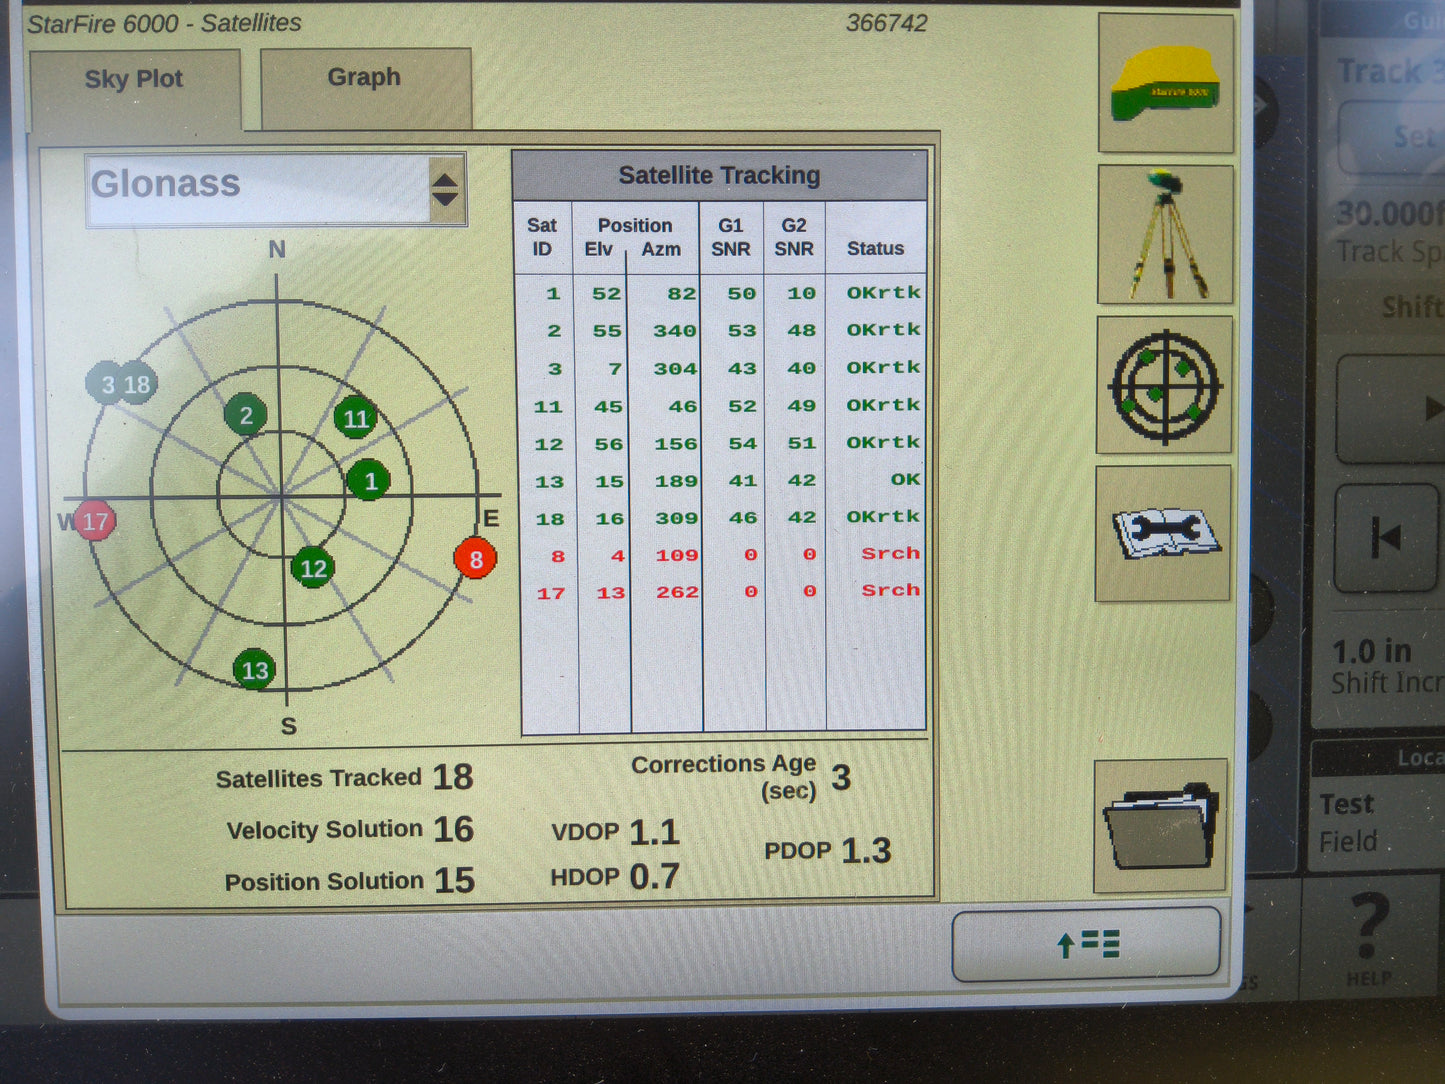1445x1084 pixels.
Task: Switch to the Graph tab
Action: 362,77
